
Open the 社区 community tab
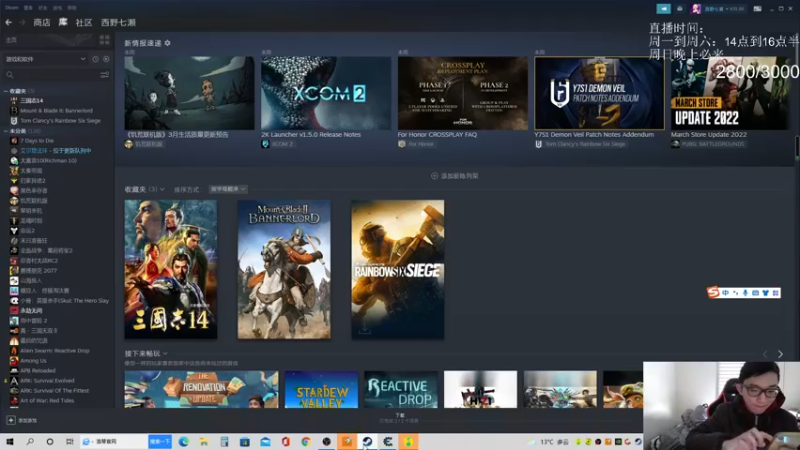84,22
